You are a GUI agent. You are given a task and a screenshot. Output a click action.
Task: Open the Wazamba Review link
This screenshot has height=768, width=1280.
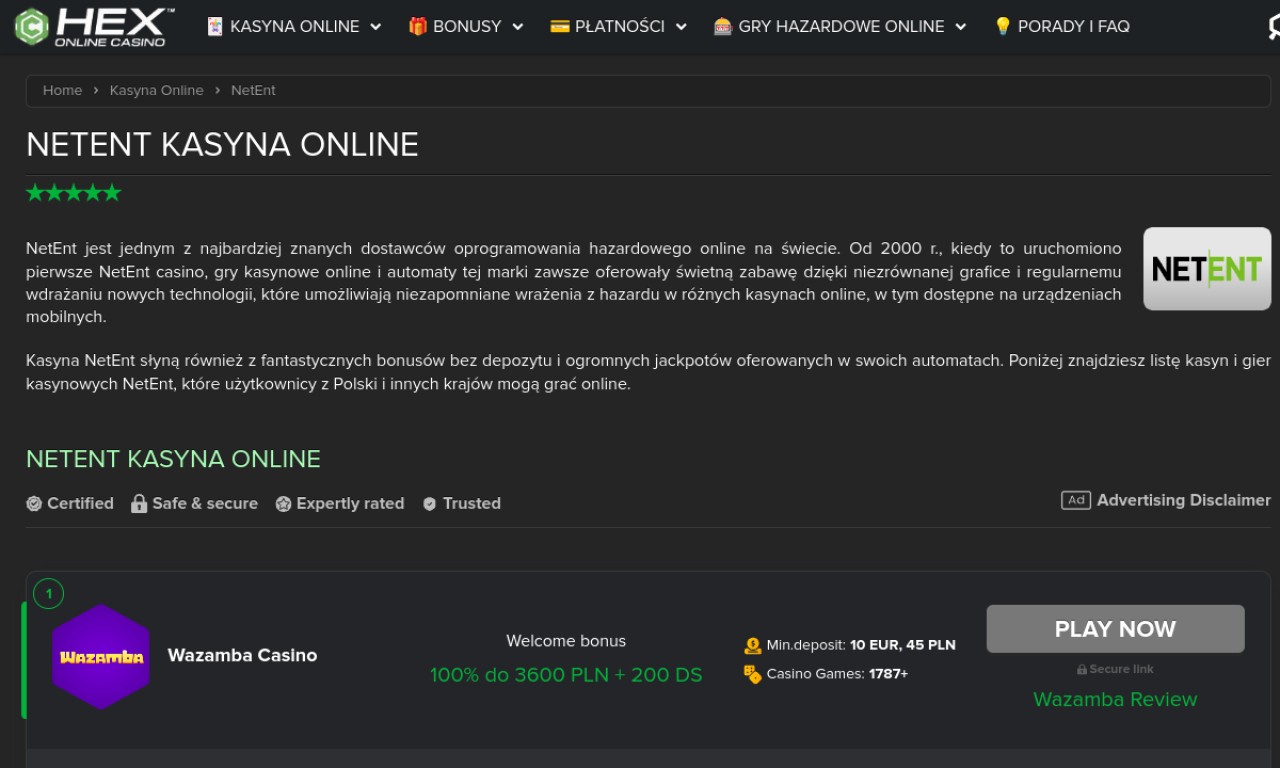point(1115,699)
